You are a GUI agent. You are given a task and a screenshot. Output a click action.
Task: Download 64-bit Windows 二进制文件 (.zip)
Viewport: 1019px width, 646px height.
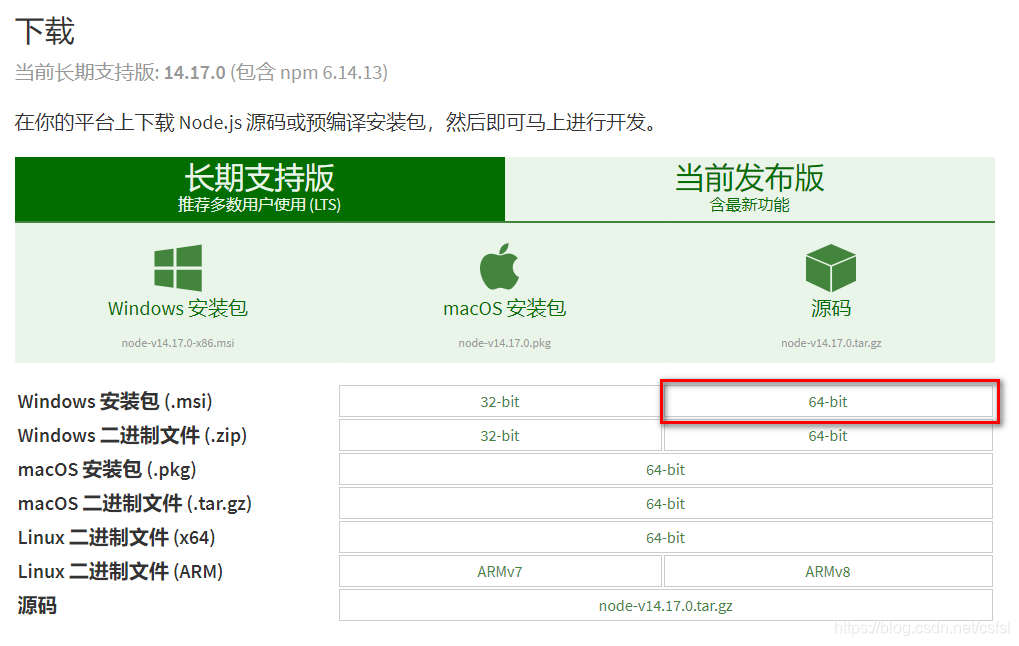click(x=828, y=435)
